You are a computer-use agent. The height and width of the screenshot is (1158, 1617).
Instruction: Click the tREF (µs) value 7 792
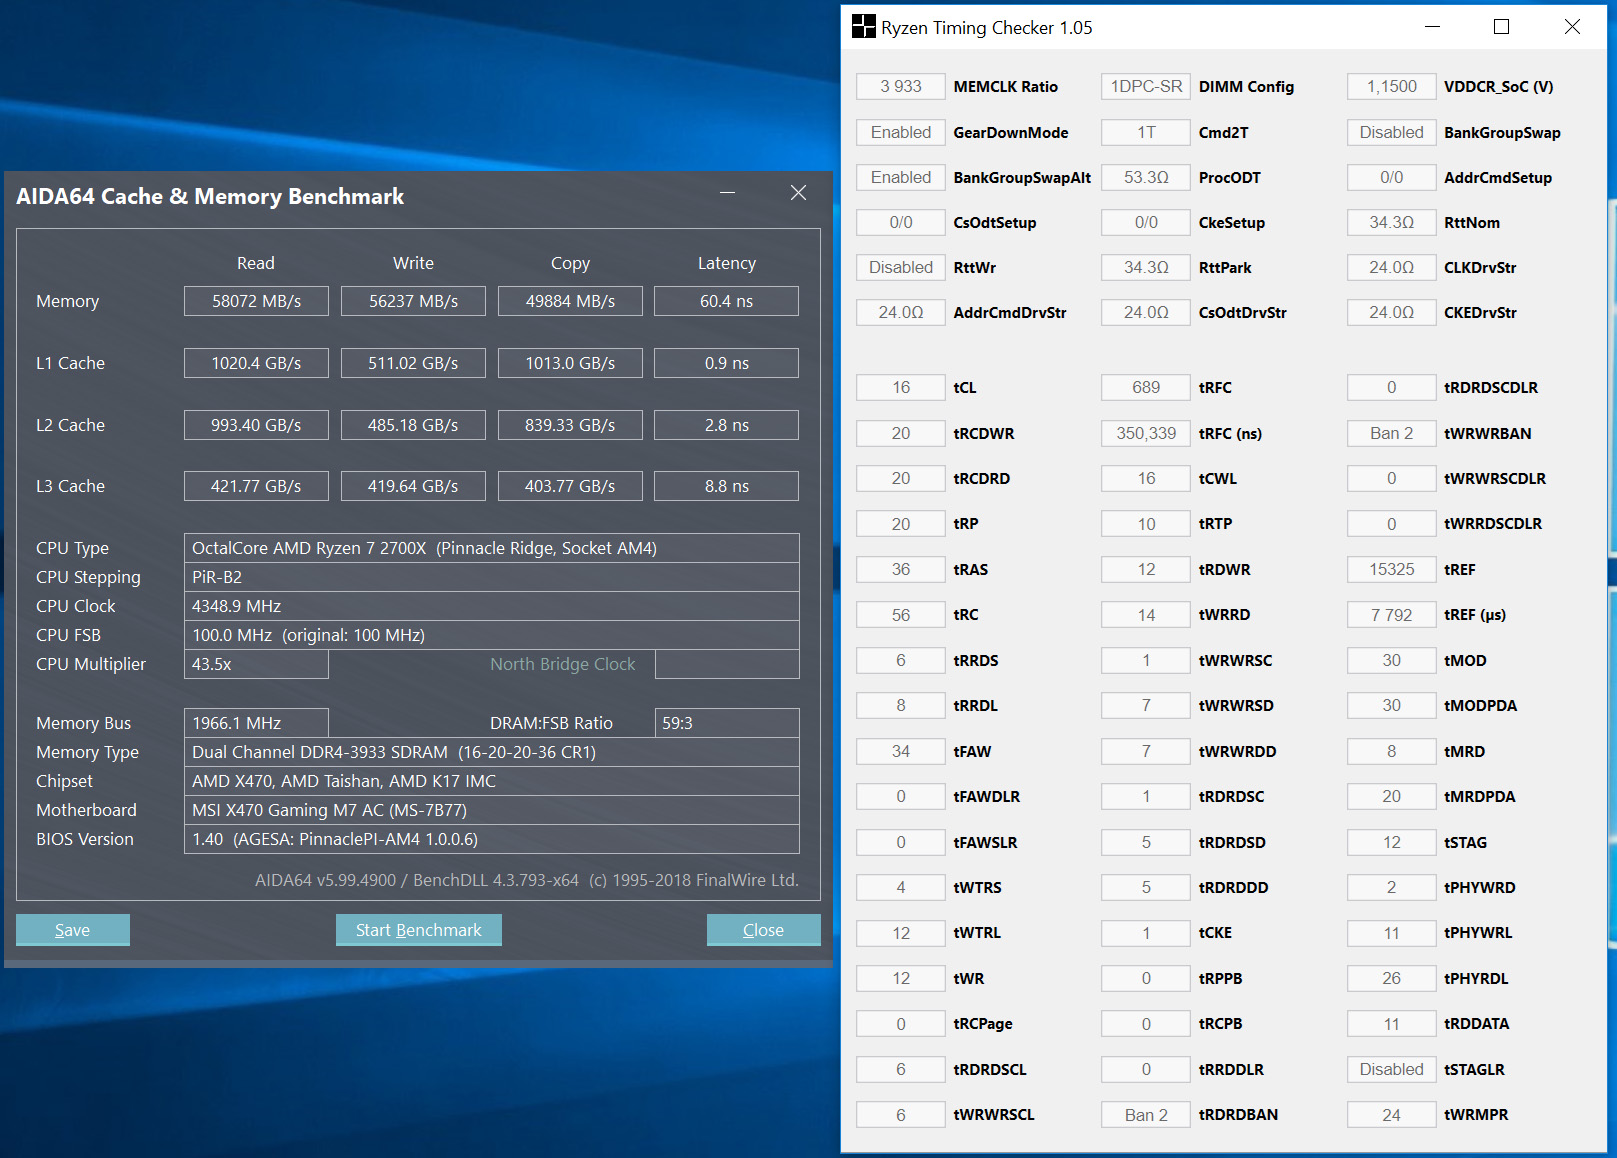1392,615
